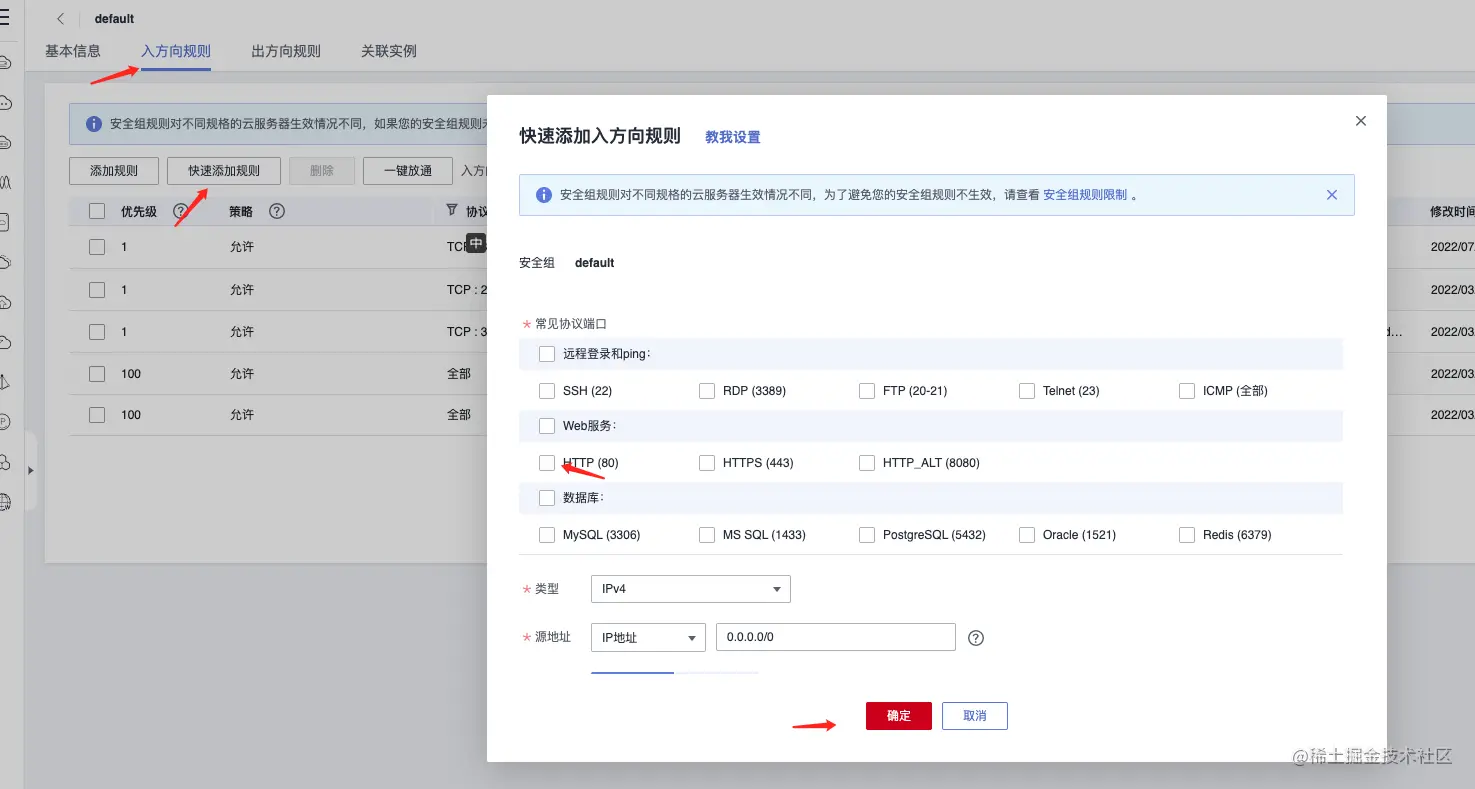The width and height of the screenshot is (1475, 789).
Task: Open the 类型 IPv4 dropdown
Action: 691,589
